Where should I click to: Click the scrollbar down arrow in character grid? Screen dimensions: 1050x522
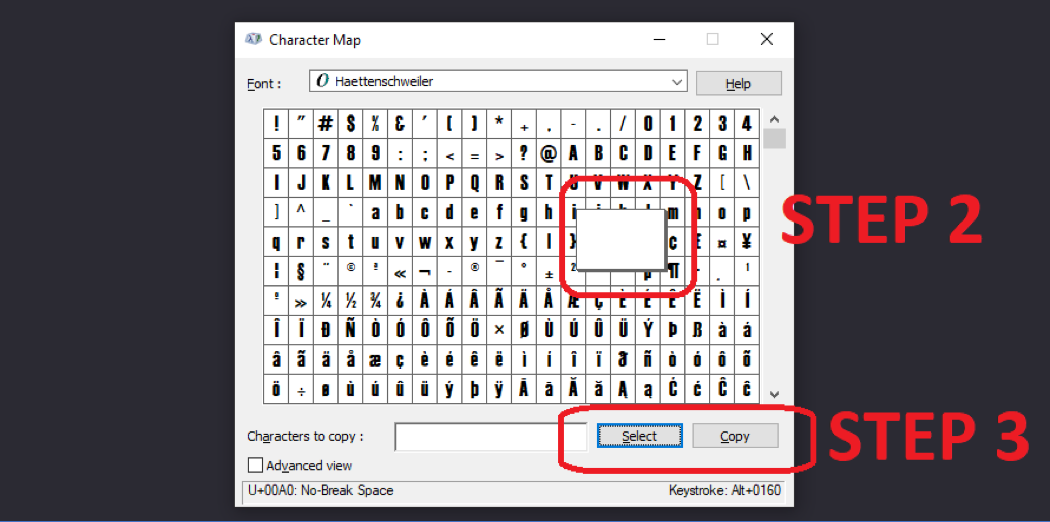point(774,395)
